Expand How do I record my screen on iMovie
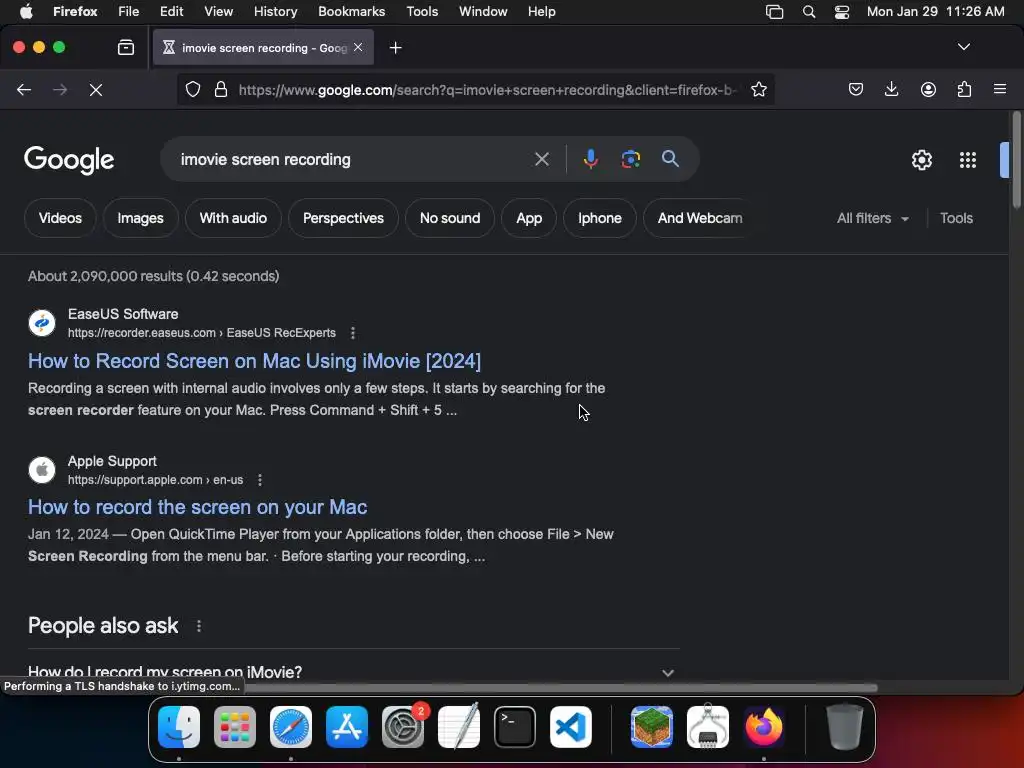The width and height of the screenshot is (1024, 768). click(x=353, y=672)
